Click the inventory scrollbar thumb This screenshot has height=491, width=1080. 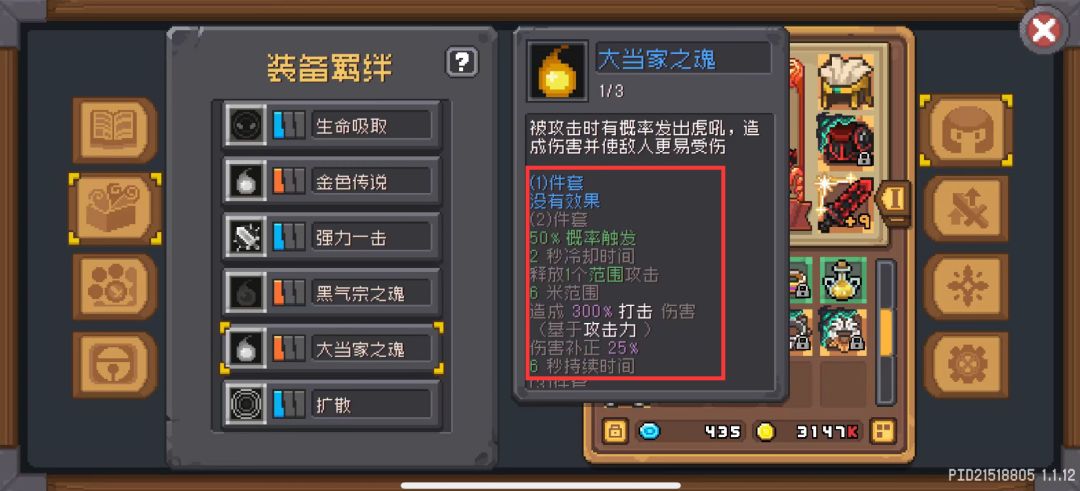(886, 332)
